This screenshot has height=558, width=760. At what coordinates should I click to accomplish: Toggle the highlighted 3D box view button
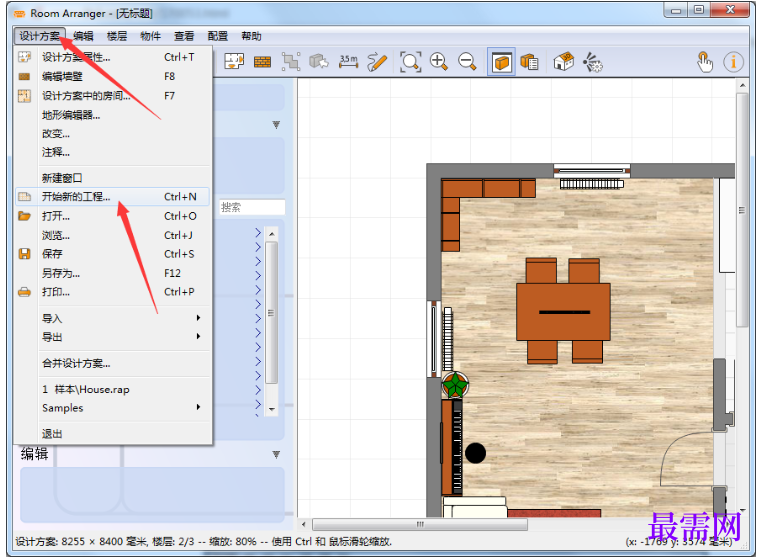coord(501,62)
